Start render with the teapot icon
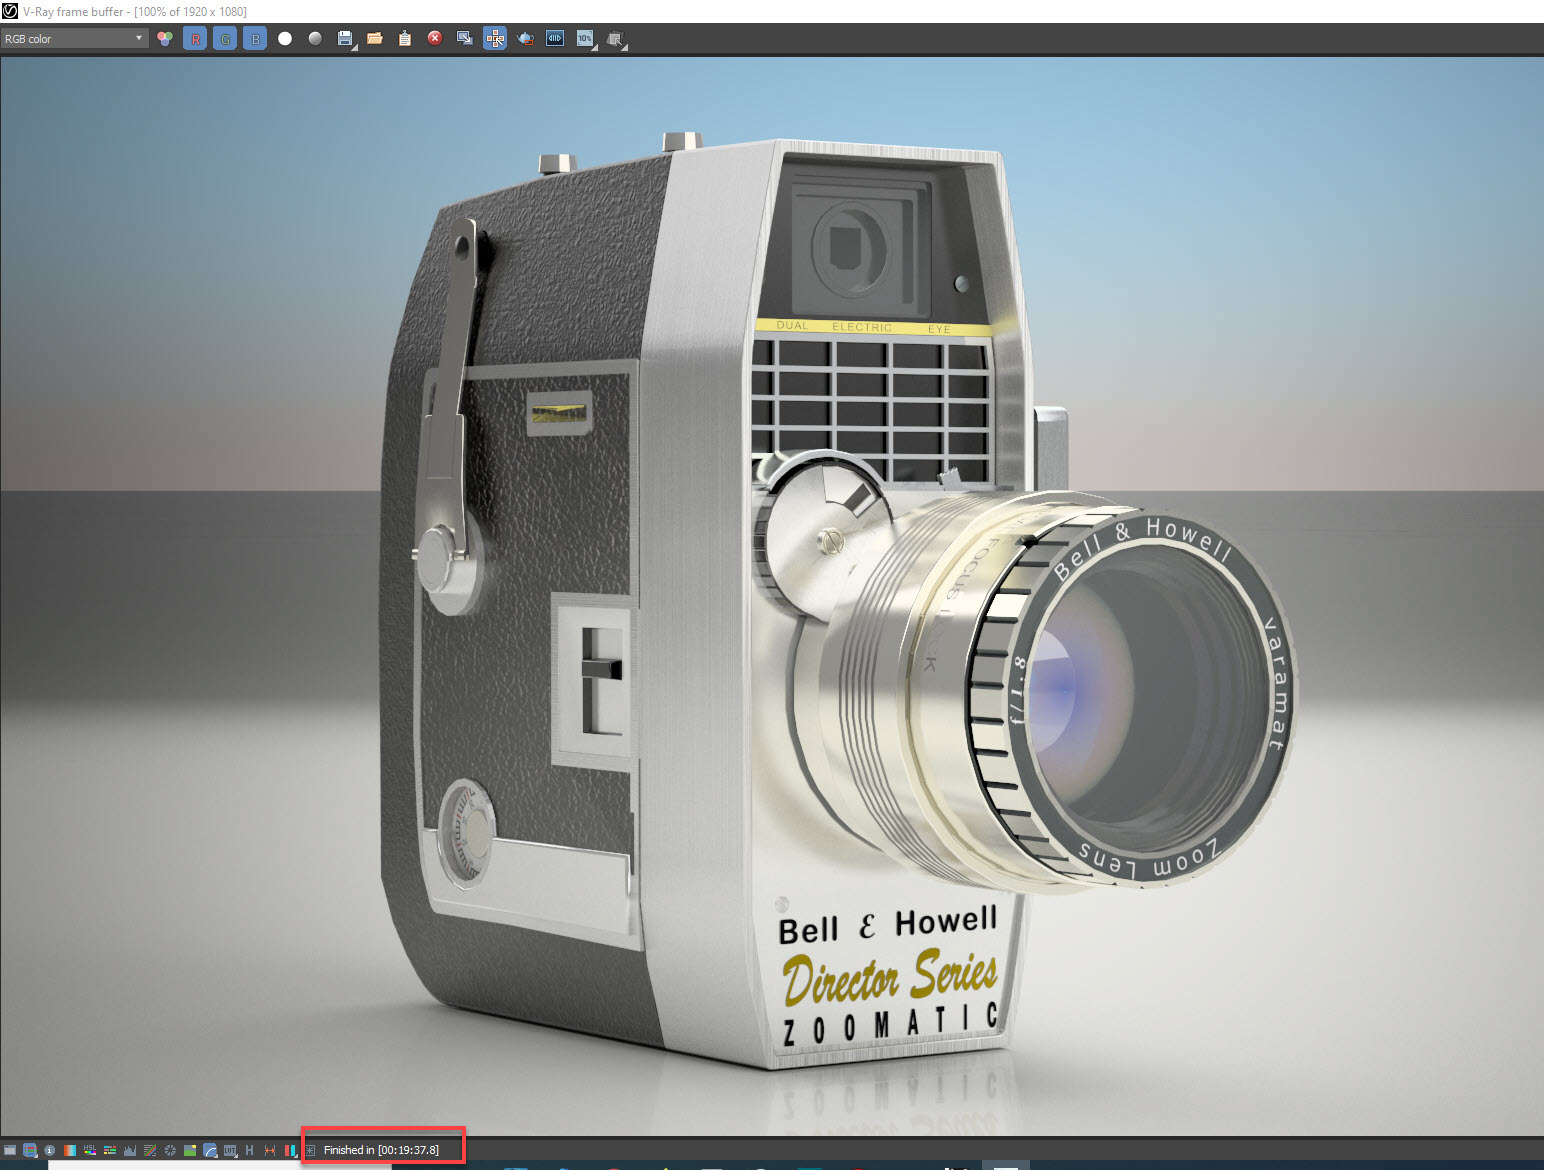 click(x=525, y=38)
